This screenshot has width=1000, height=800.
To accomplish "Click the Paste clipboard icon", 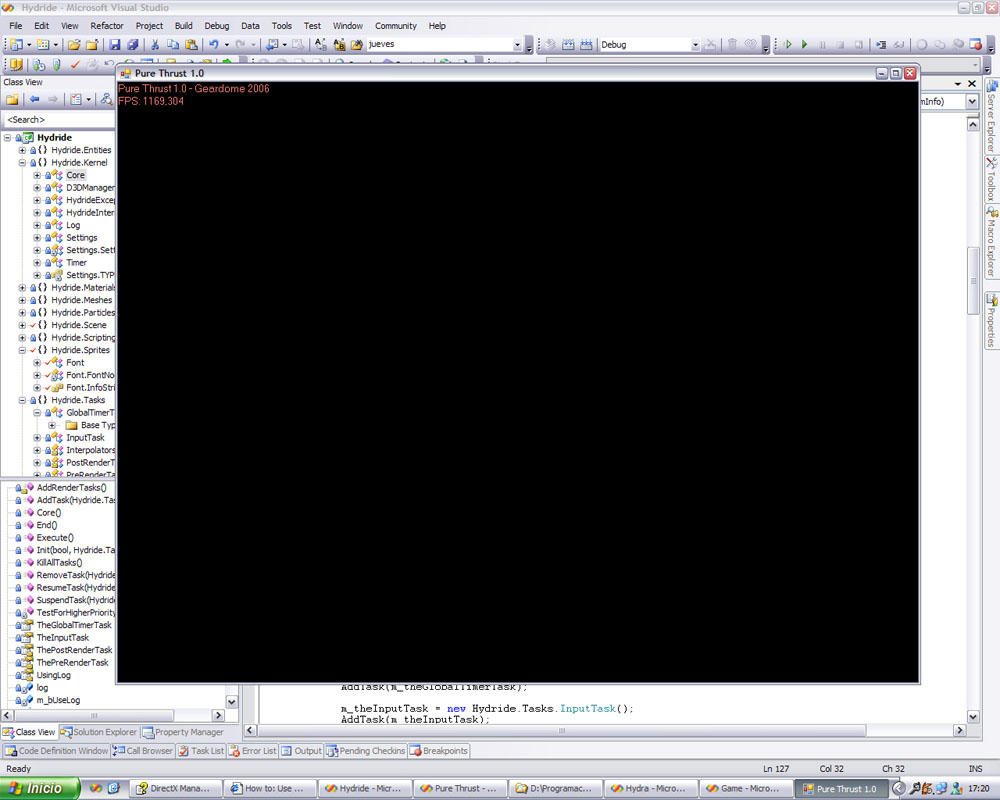I will (x=191, y=44).
